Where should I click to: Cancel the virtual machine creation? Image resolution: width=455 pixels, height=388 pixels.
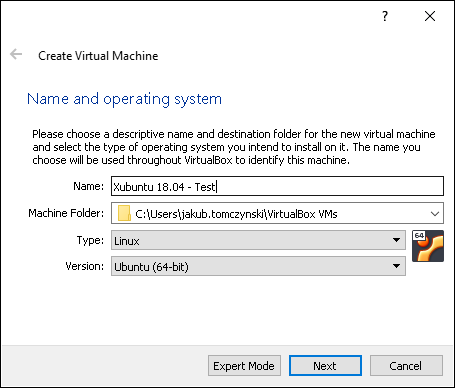click(406, 366)
